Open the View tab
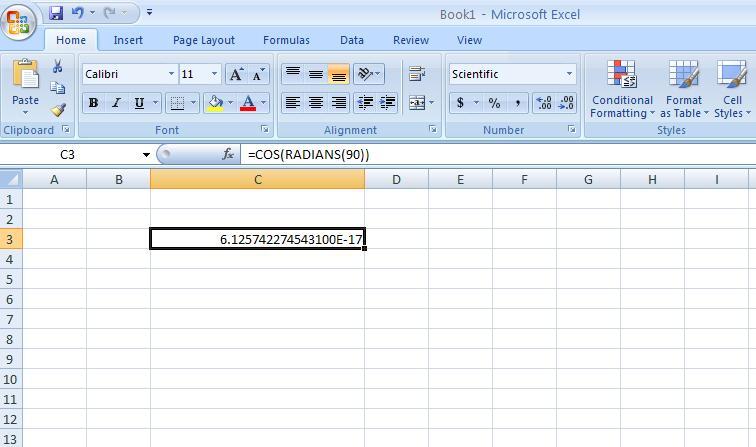Image resolution: width=756 pixels, height=447 pixels. point(469,40)
